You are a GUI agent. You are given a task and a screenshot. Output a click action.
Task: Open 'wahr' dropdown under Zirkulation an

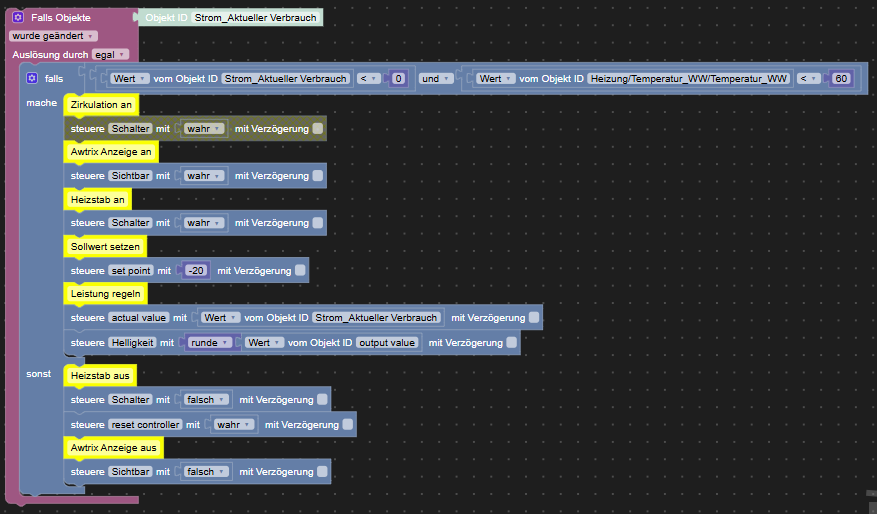(x=204, y=129)
